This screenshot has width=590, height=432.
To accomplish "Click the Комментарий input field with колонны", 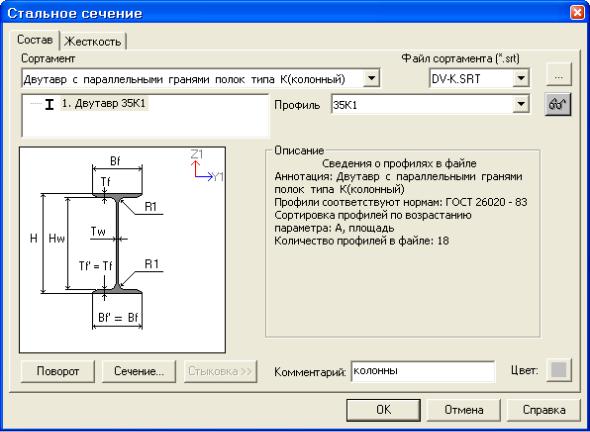I will (423, 371).
